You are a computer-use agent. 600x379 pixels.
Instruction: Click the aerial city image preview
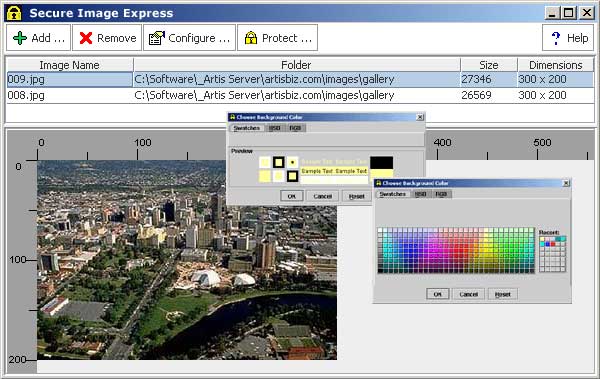187,260
